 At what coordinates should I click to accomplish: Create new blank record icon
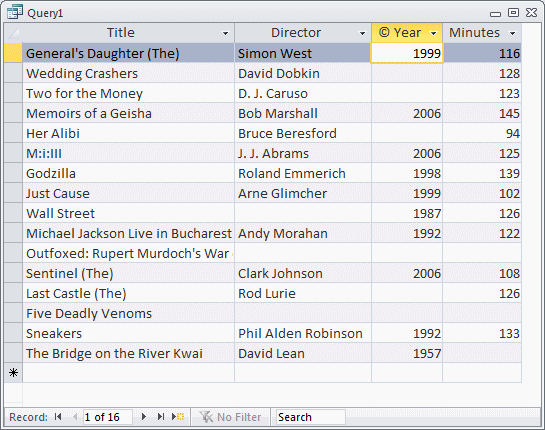pyautogui.click(x=178, y=416)
